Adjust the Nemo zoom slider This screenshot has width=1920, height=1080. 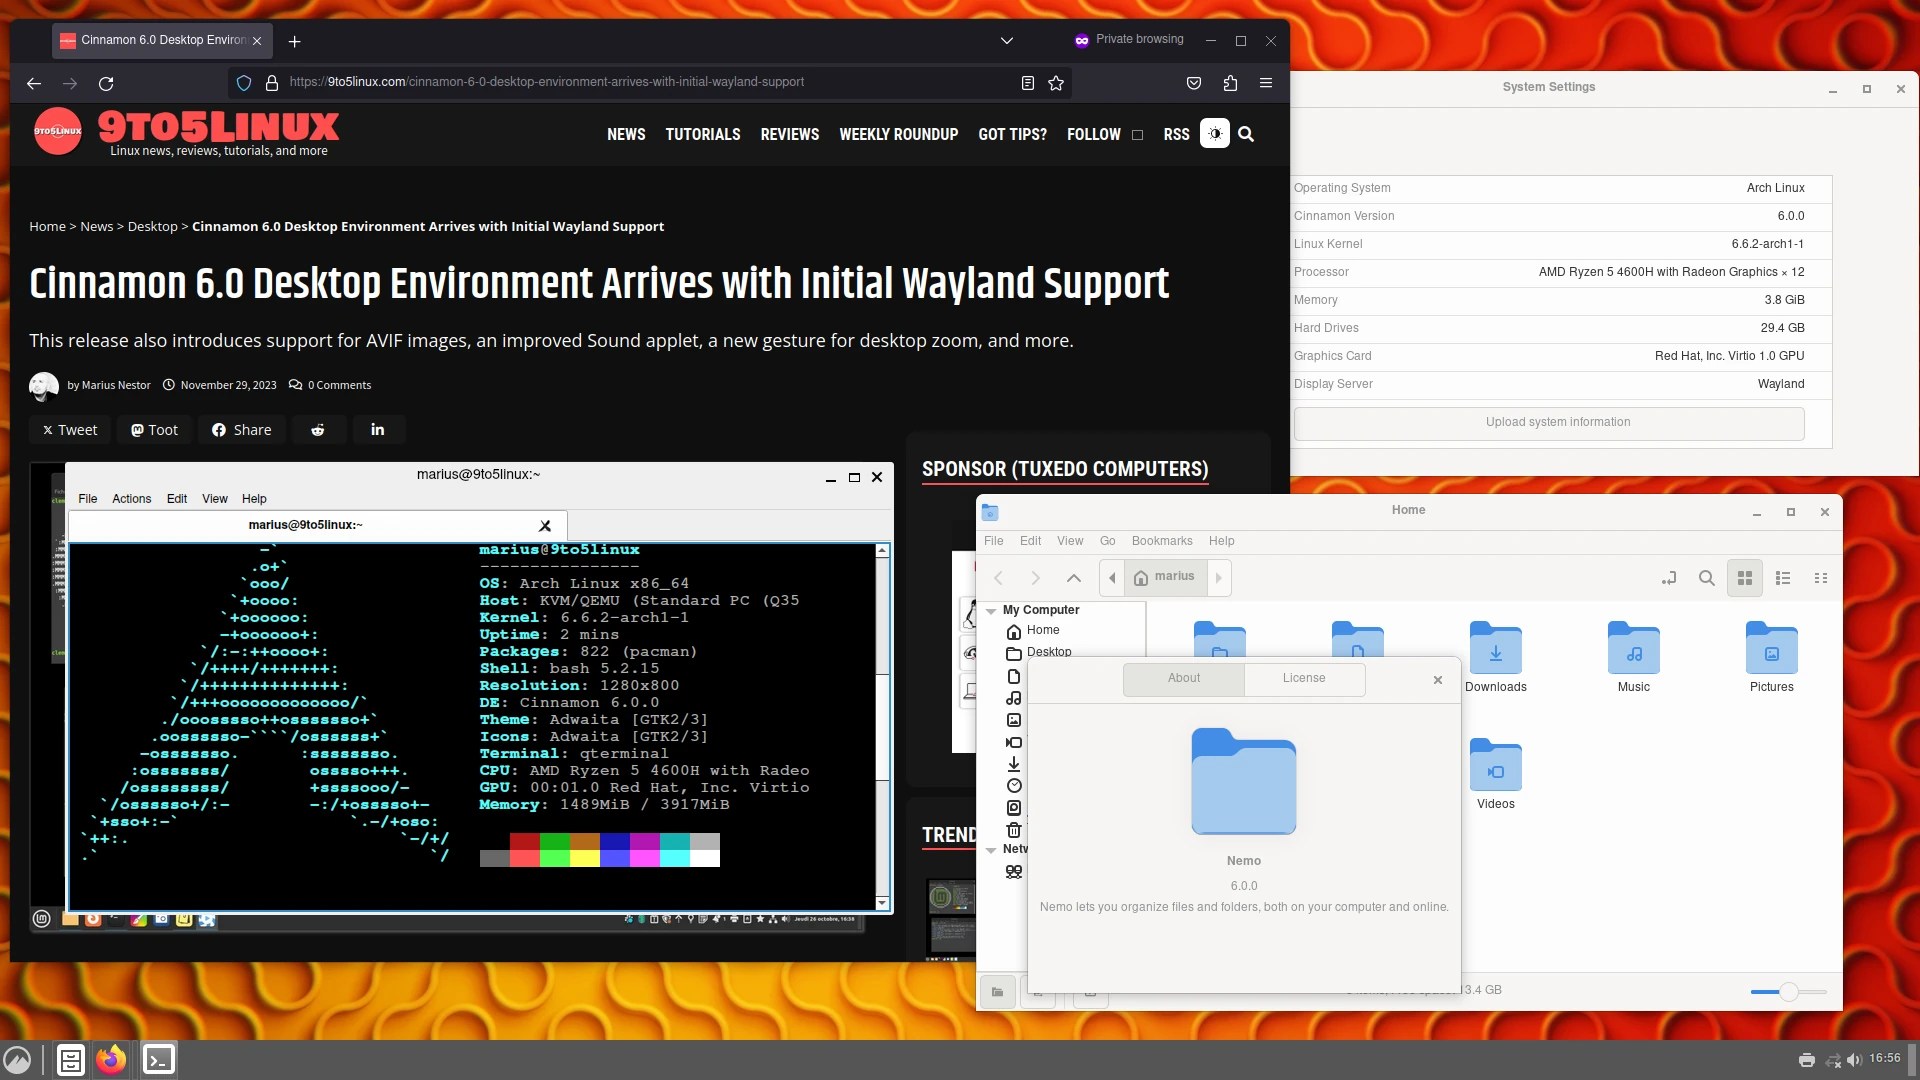click(1787, 991)
